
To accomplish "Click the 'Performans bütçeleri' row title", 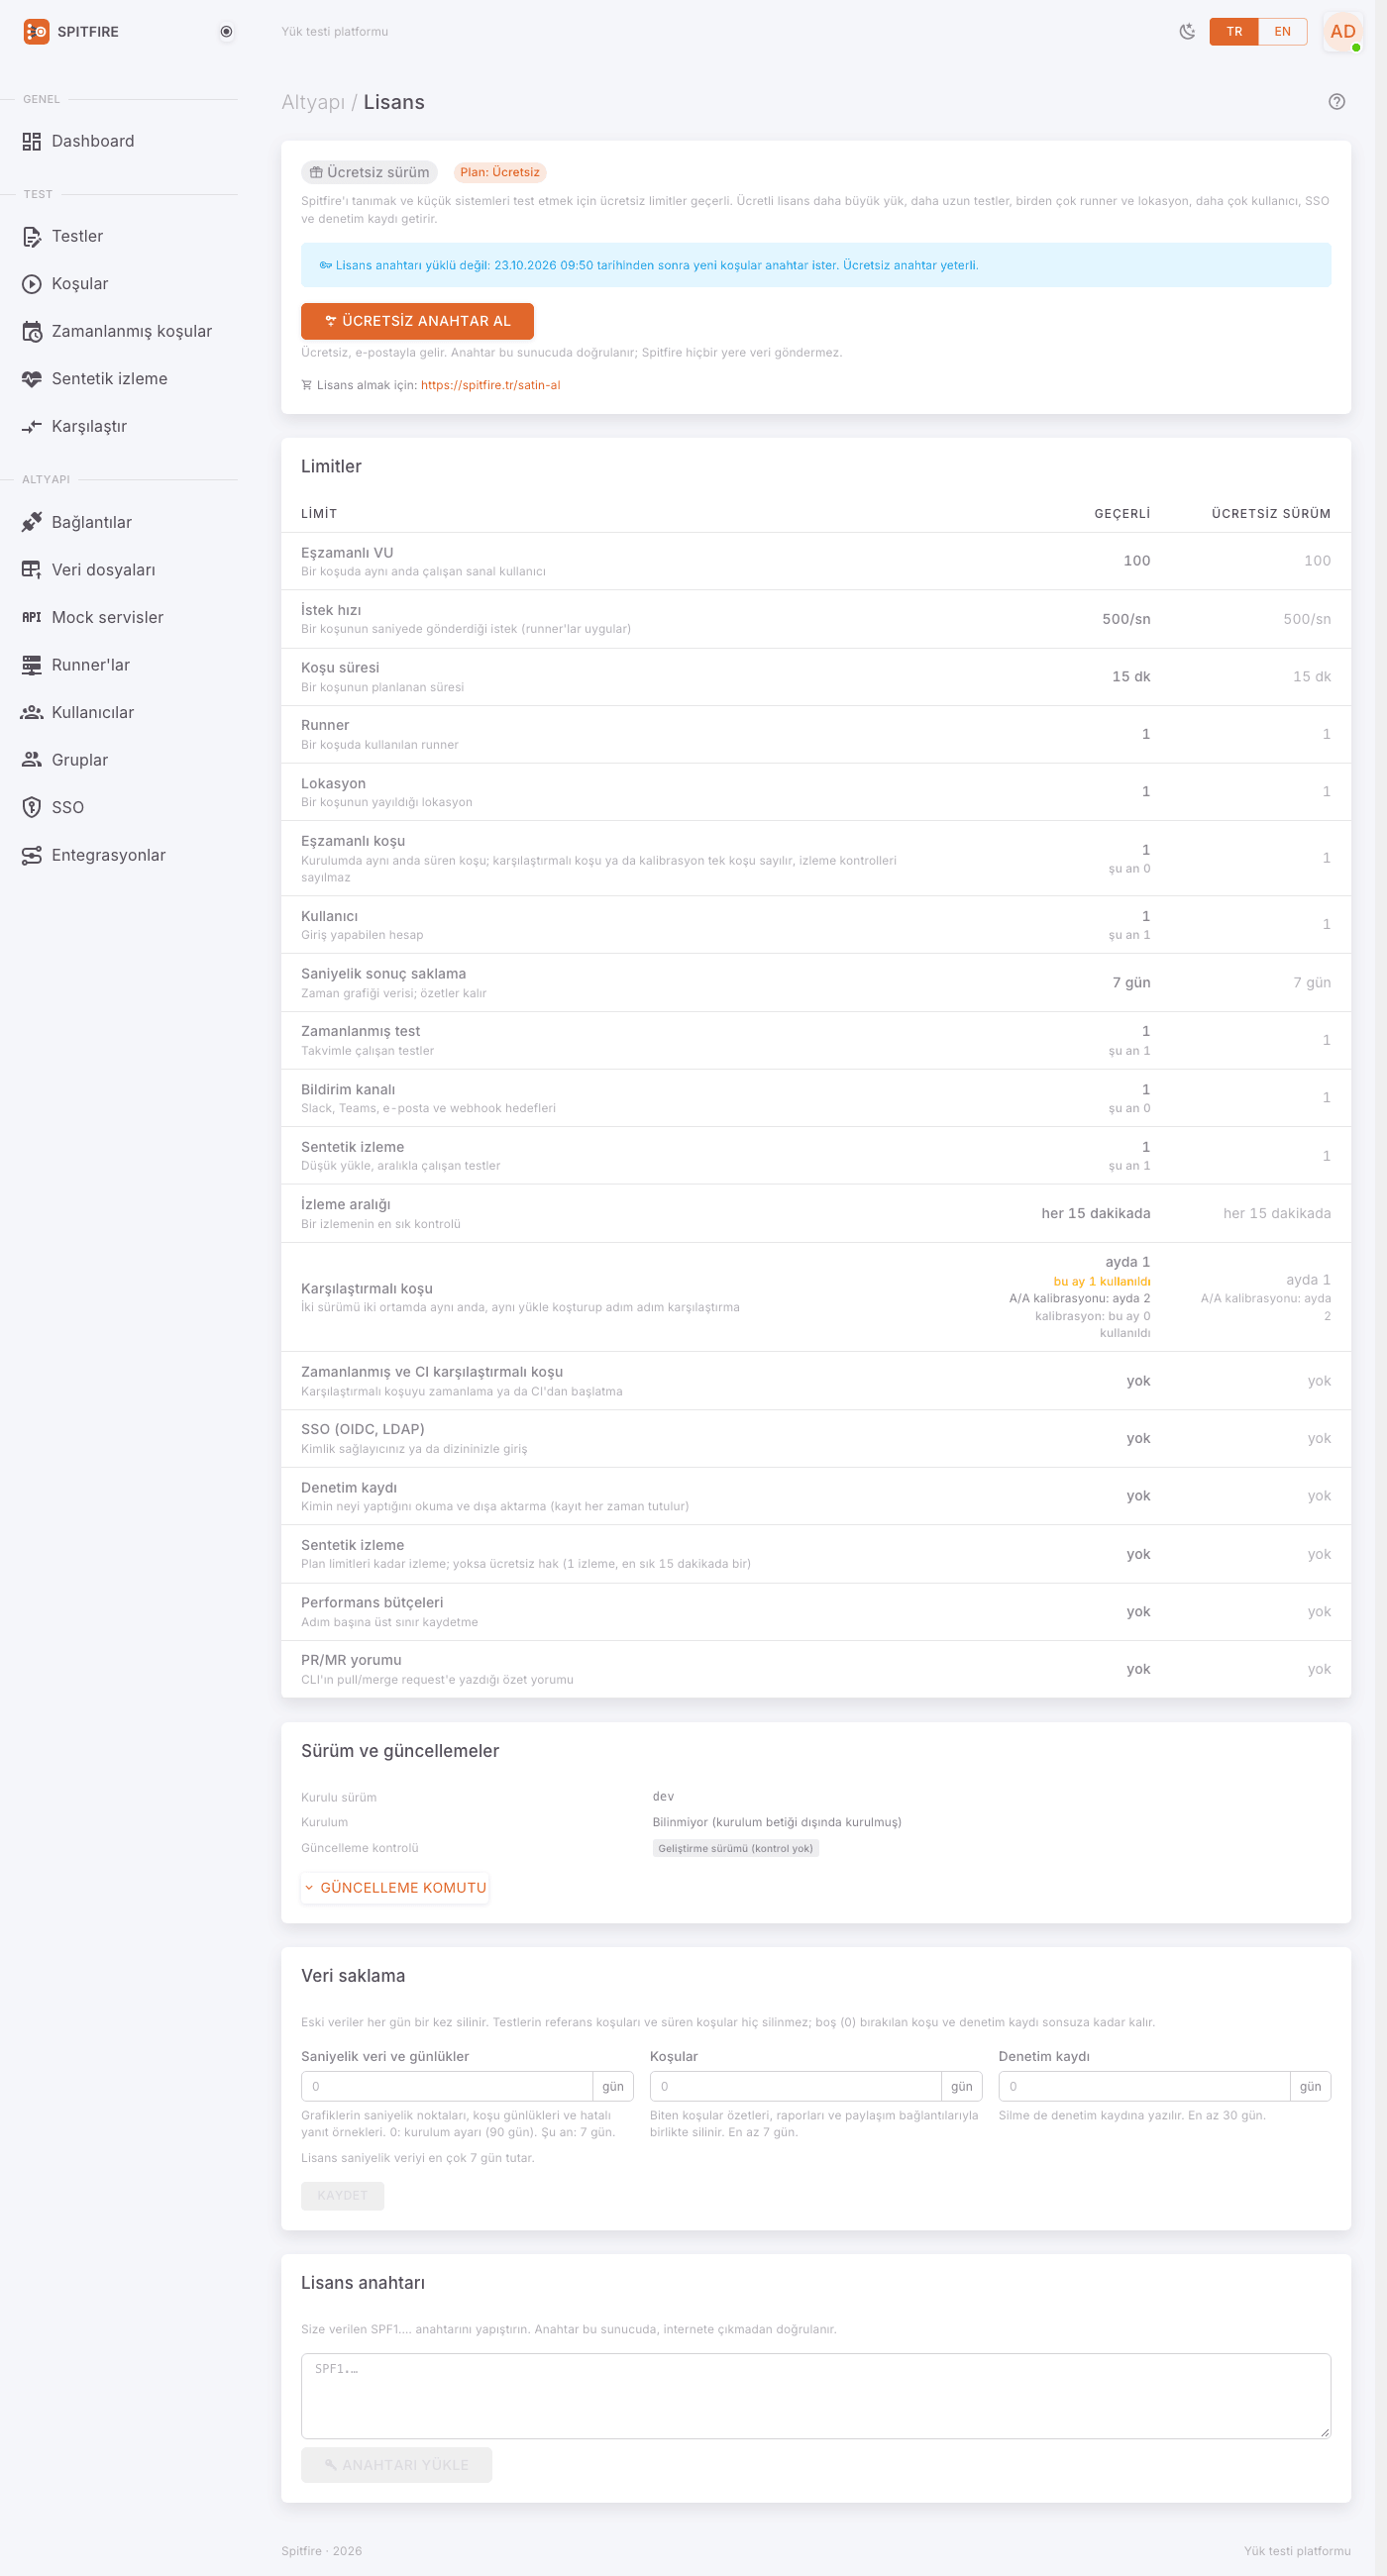I will coord(372,1602).
